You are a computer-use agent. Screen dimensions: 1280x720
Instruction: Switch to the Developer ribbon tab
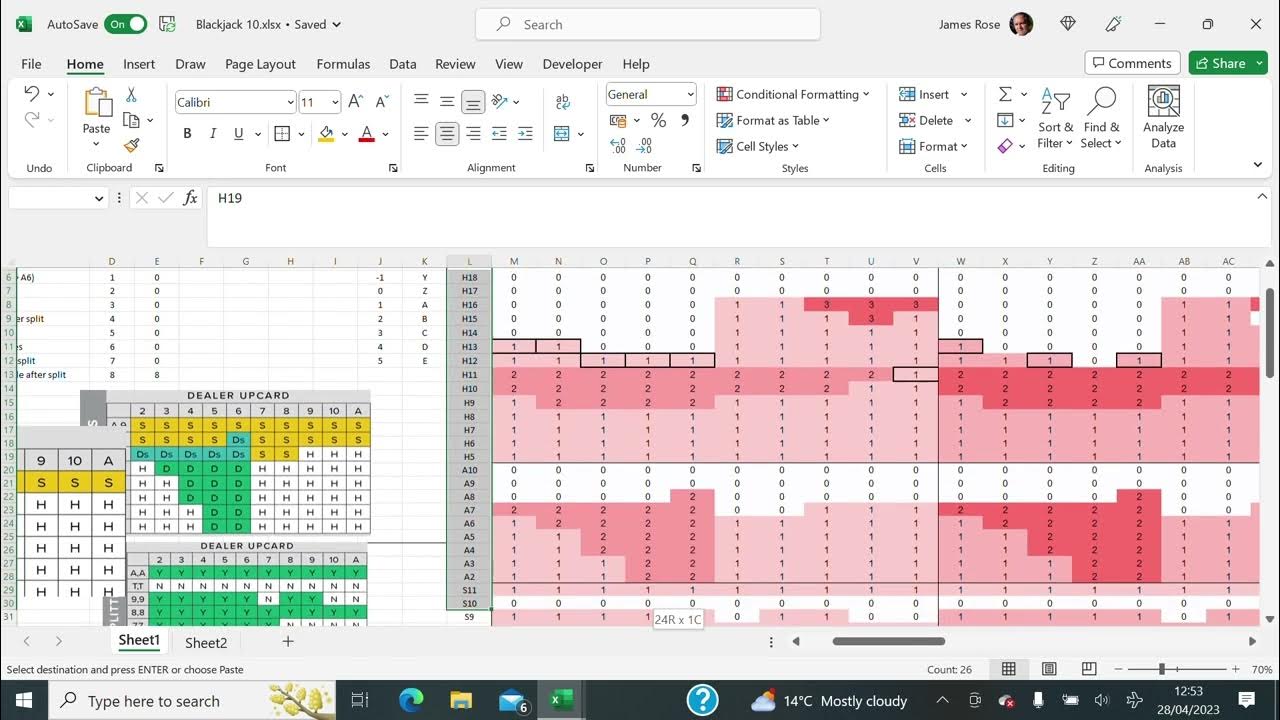point(572,64)
